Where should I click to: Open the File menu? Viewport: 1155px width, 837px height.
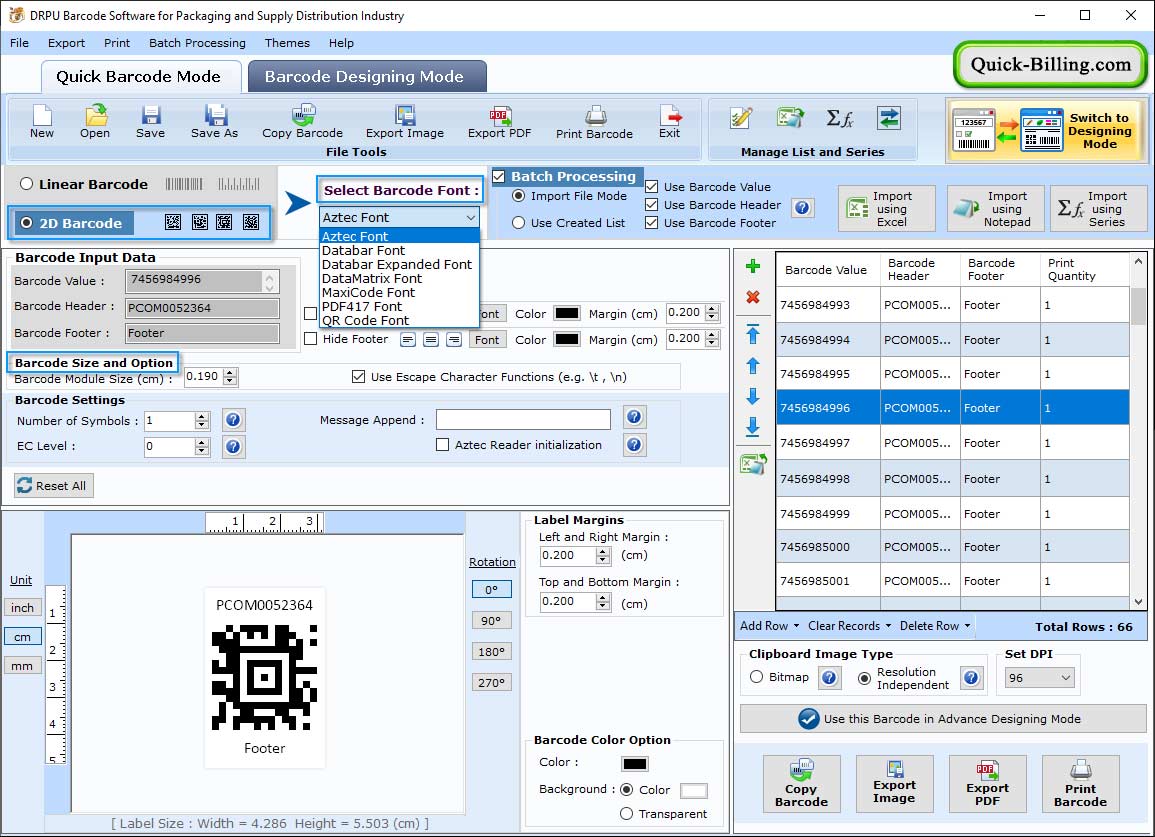[20, 43]
